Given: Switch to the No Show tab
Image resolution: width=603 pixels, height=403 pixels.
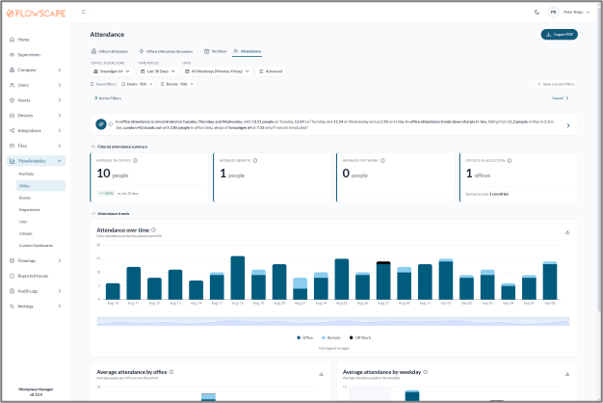Looking at the screenshot, I should point(216,51).
